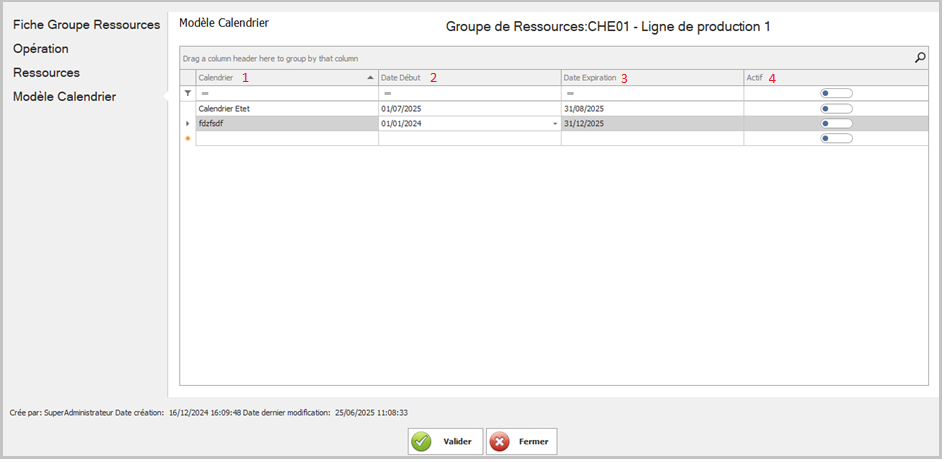Click the Calendrier column sort arrow

370,77
